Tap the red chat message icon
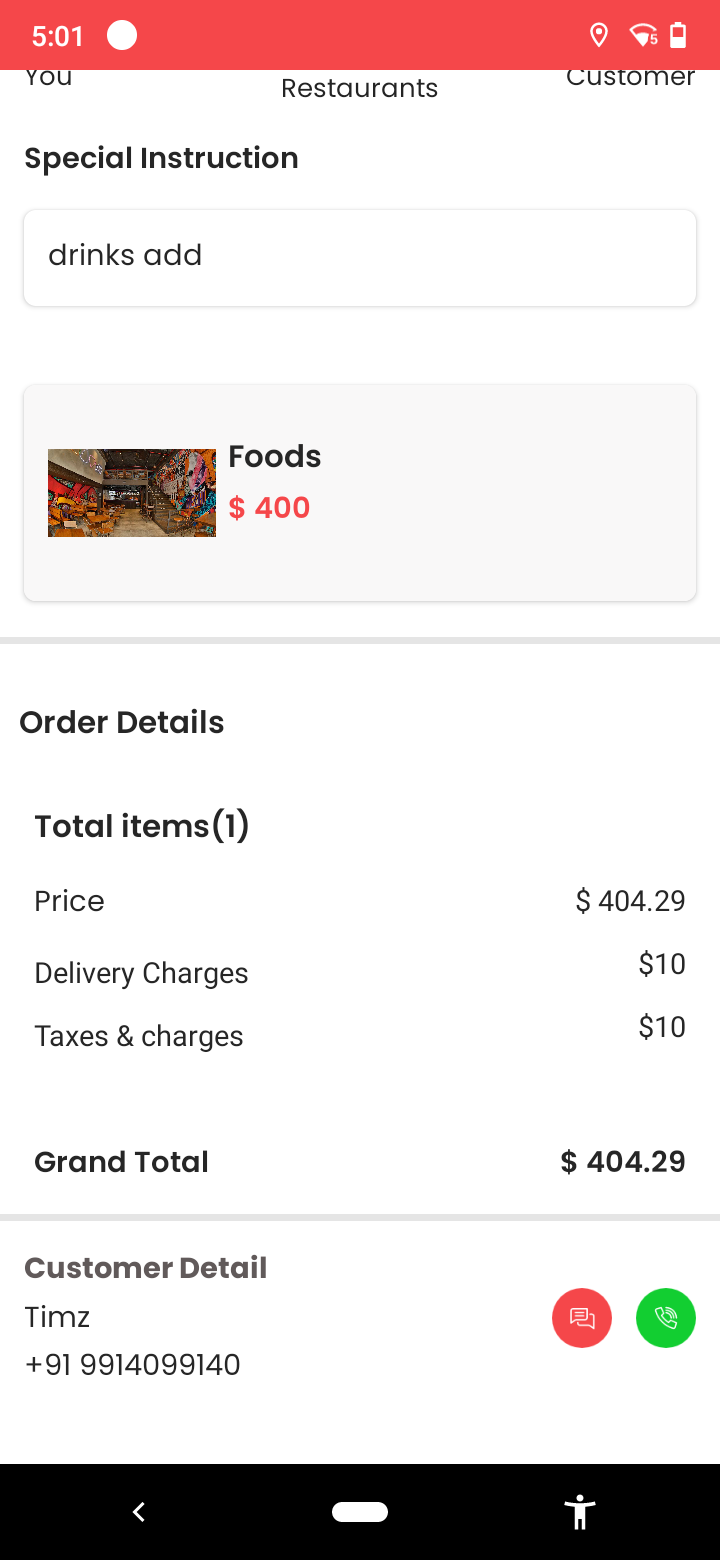 [582, 1318]
